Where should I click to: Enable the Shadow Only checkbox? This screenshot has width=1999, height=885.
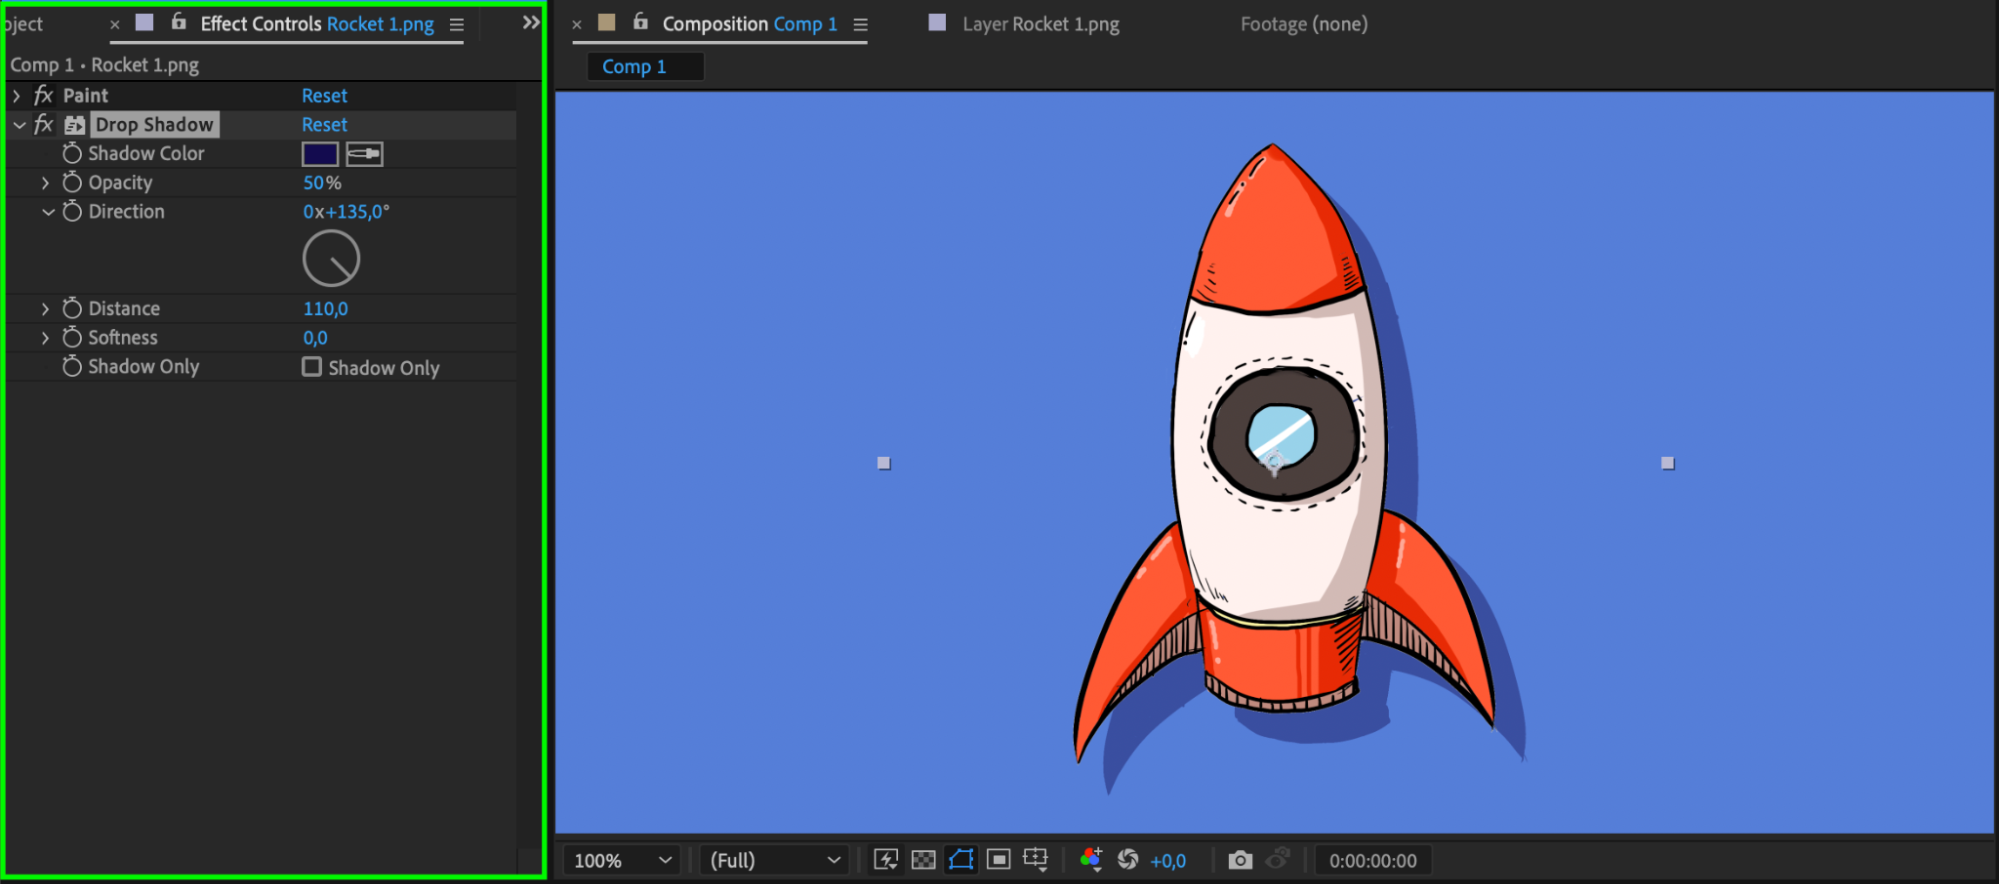click(x=312, y=367)
